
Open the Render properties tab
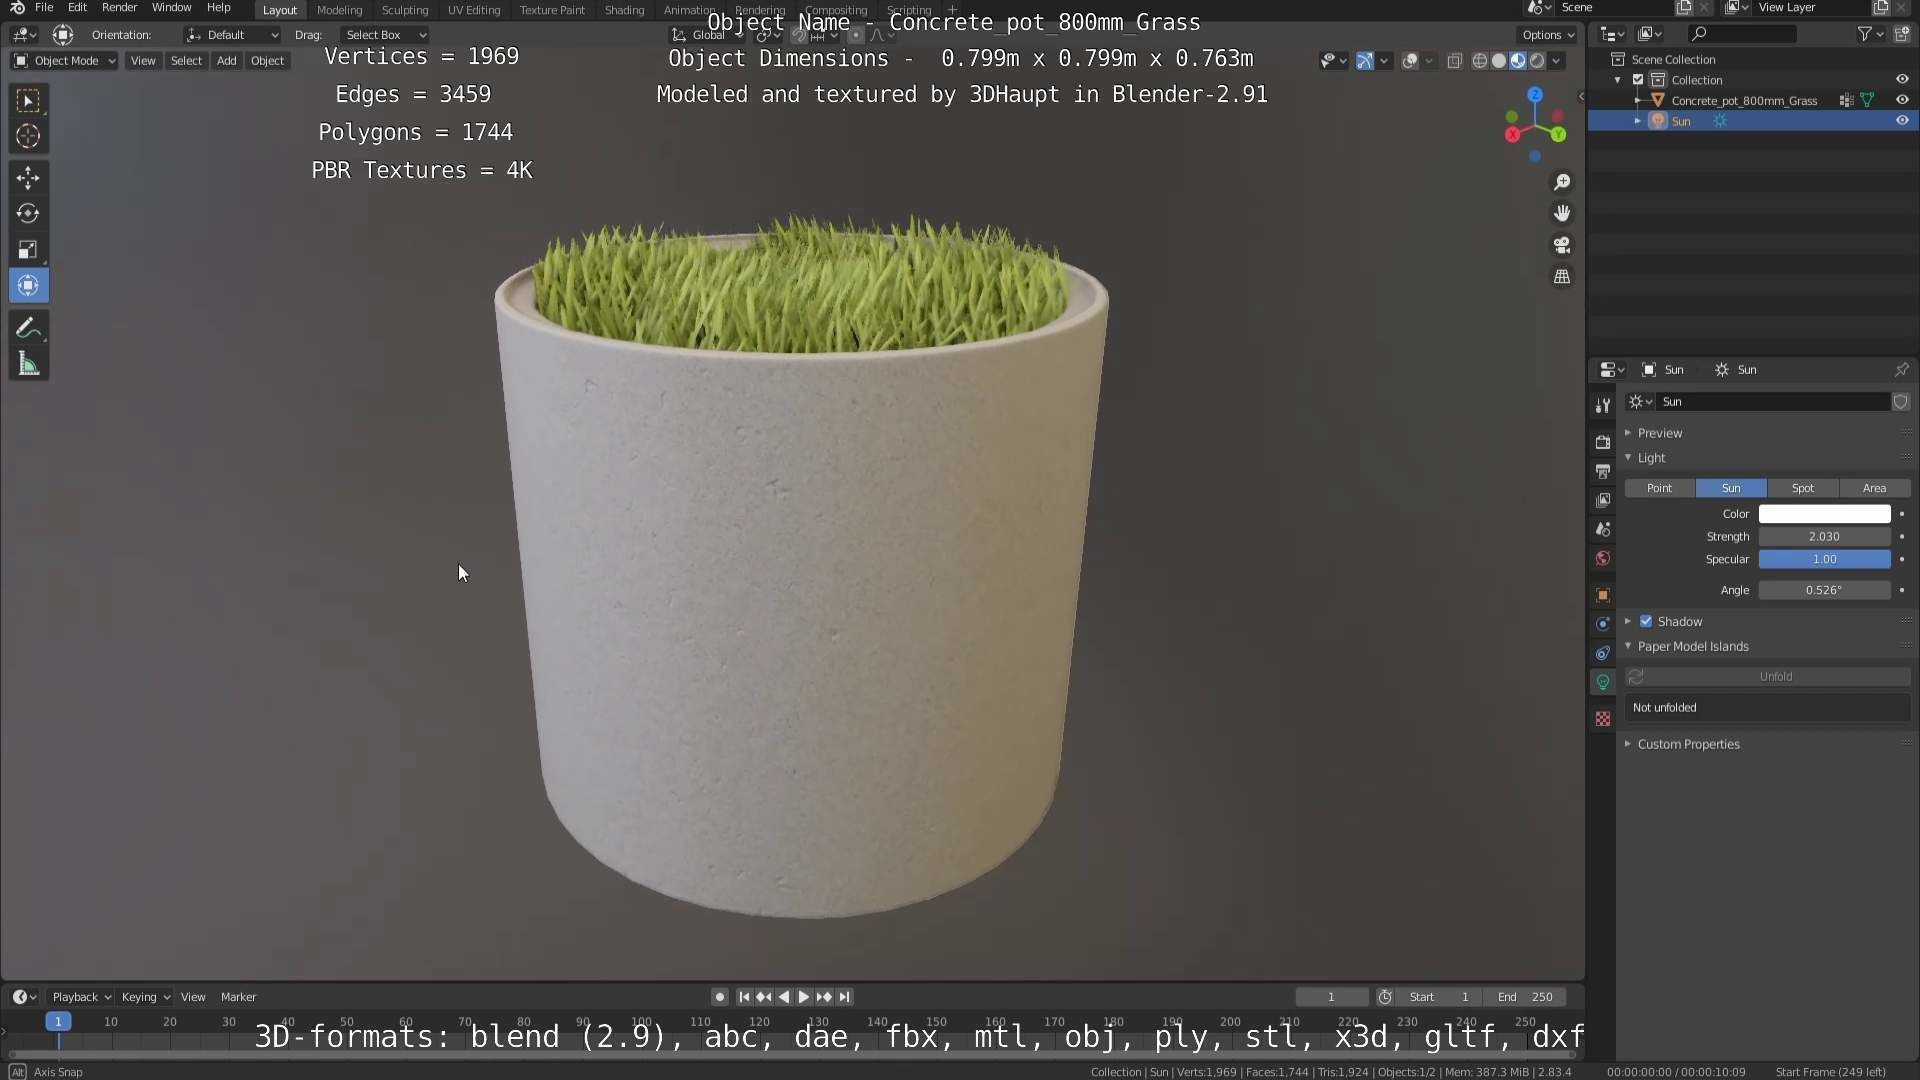coord(1603,442)
